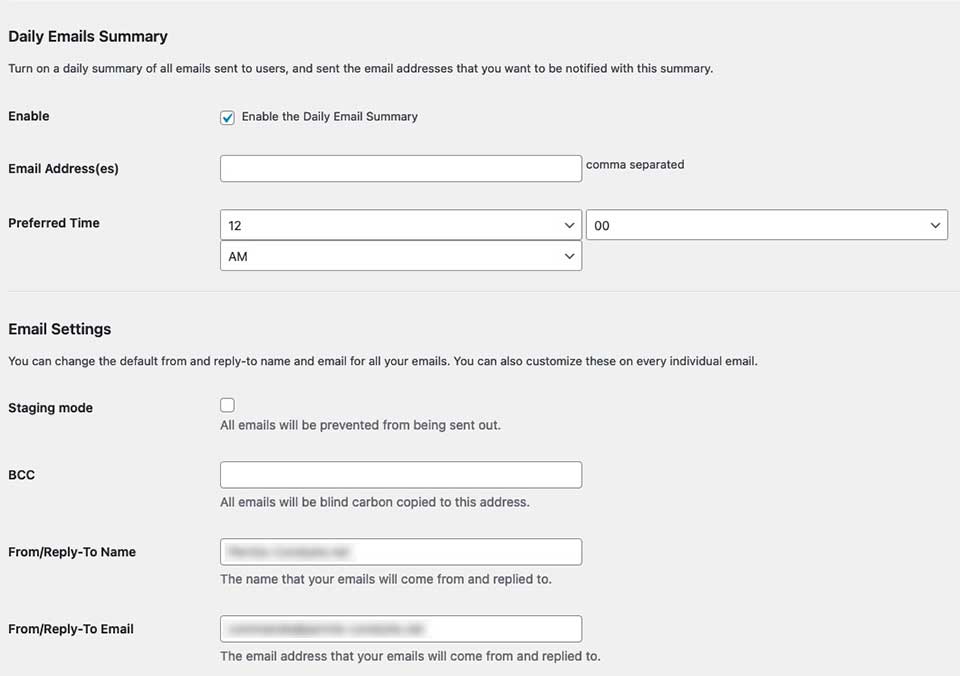This screenshot has height=676, width=960.
Task: Click the "Preferred Time" row label
Action: tap(54, 223)
